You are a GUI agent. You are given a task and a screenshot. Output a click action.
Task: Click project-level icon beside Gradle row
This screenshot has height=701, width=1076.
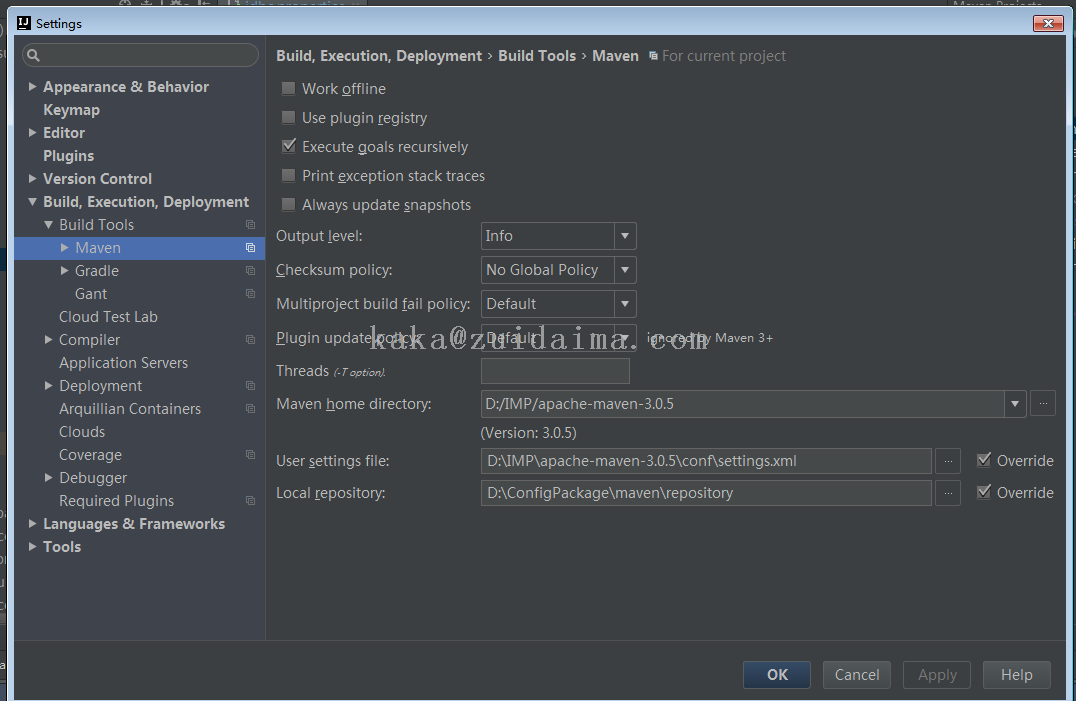point(250,271)
